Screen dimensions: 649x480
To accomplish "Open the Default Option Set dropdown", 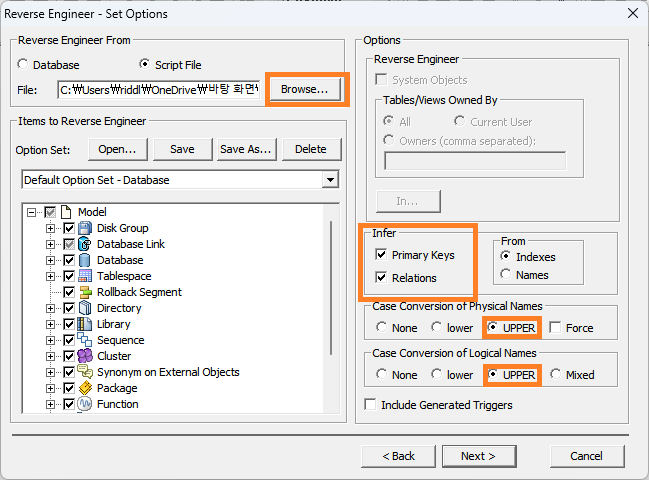I will tap(330, 180).
